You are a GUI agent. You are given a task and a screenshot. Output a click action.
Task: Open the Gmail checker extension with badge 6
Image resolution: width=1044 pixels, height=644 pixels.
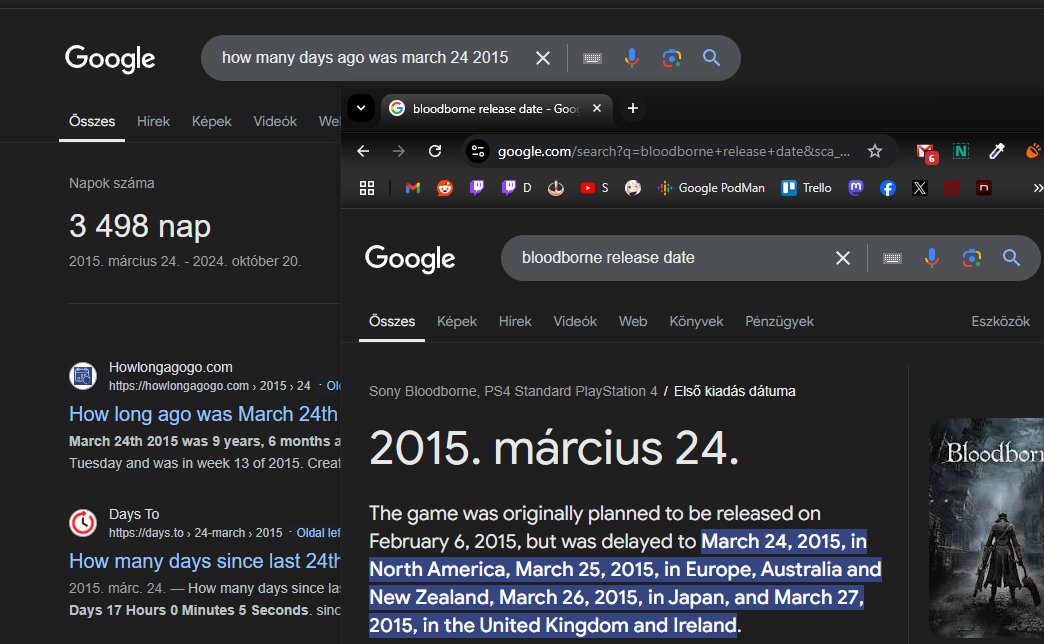pos(926,153)
